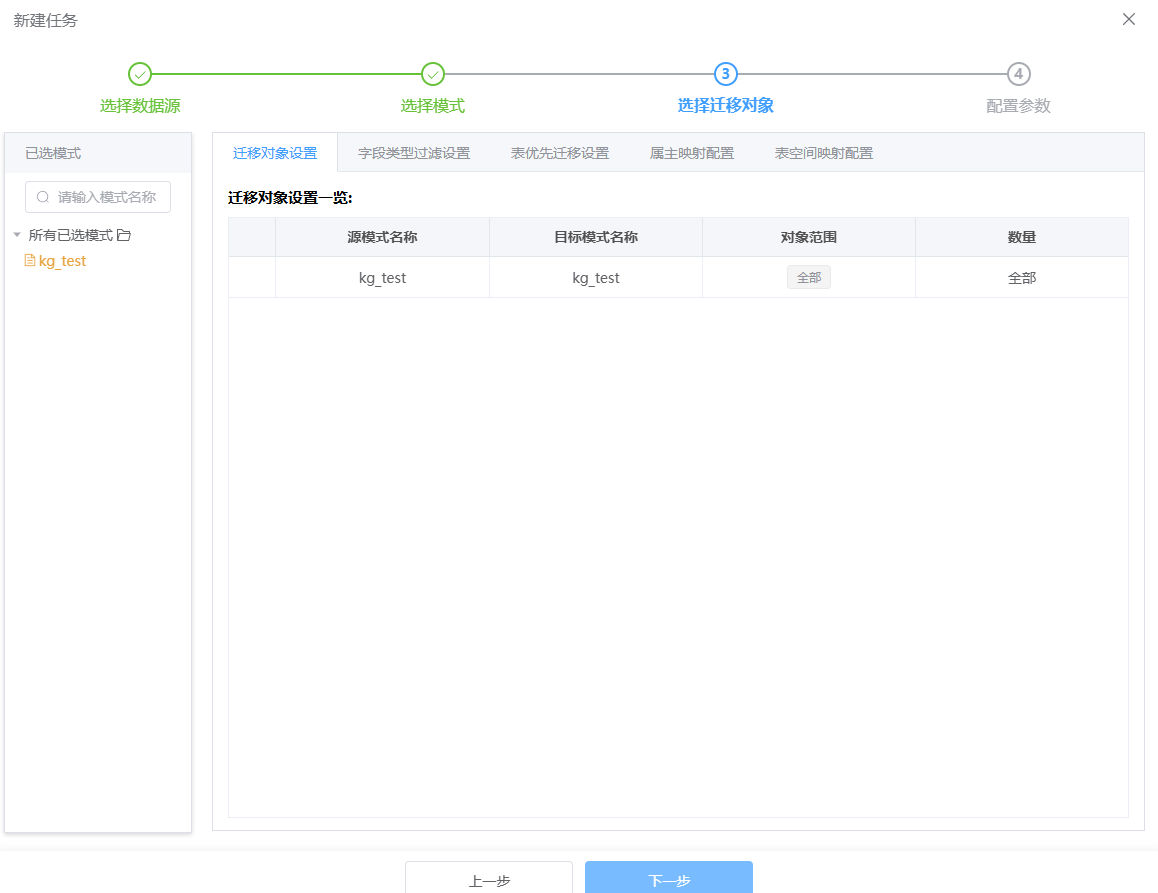
Task: Click the 全部 object range tag
Action: (808, 278)
